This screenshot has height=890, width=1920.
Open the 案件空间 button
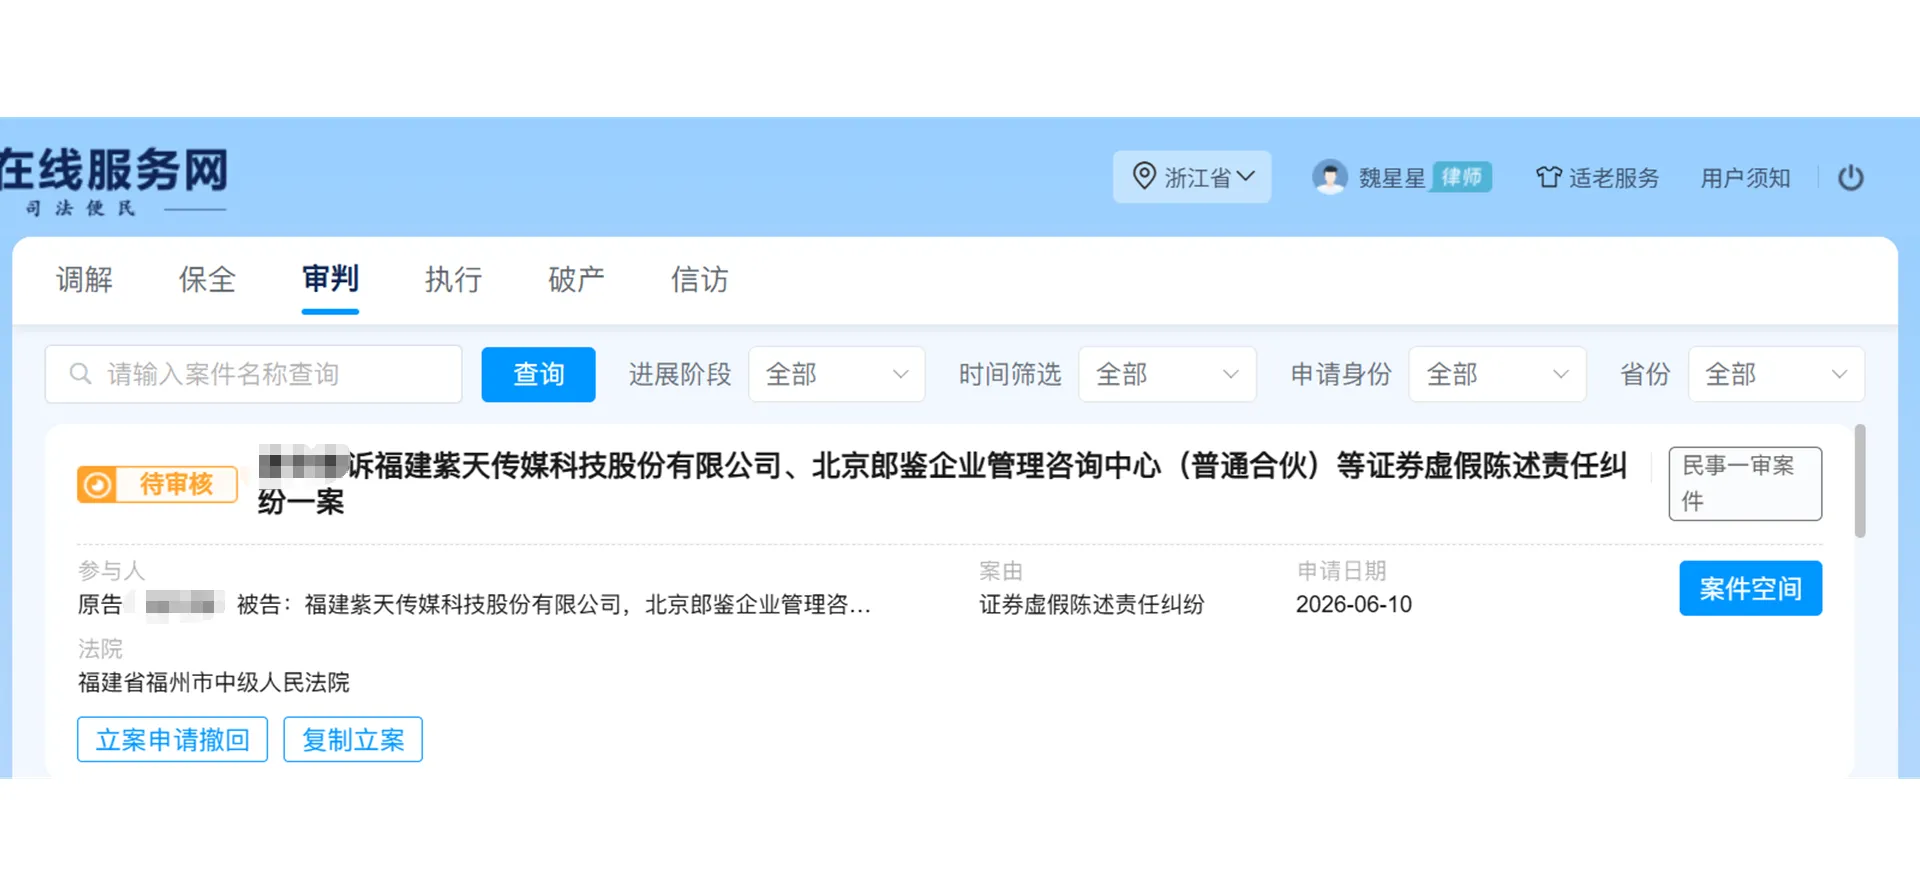[x=1750, y=588]
